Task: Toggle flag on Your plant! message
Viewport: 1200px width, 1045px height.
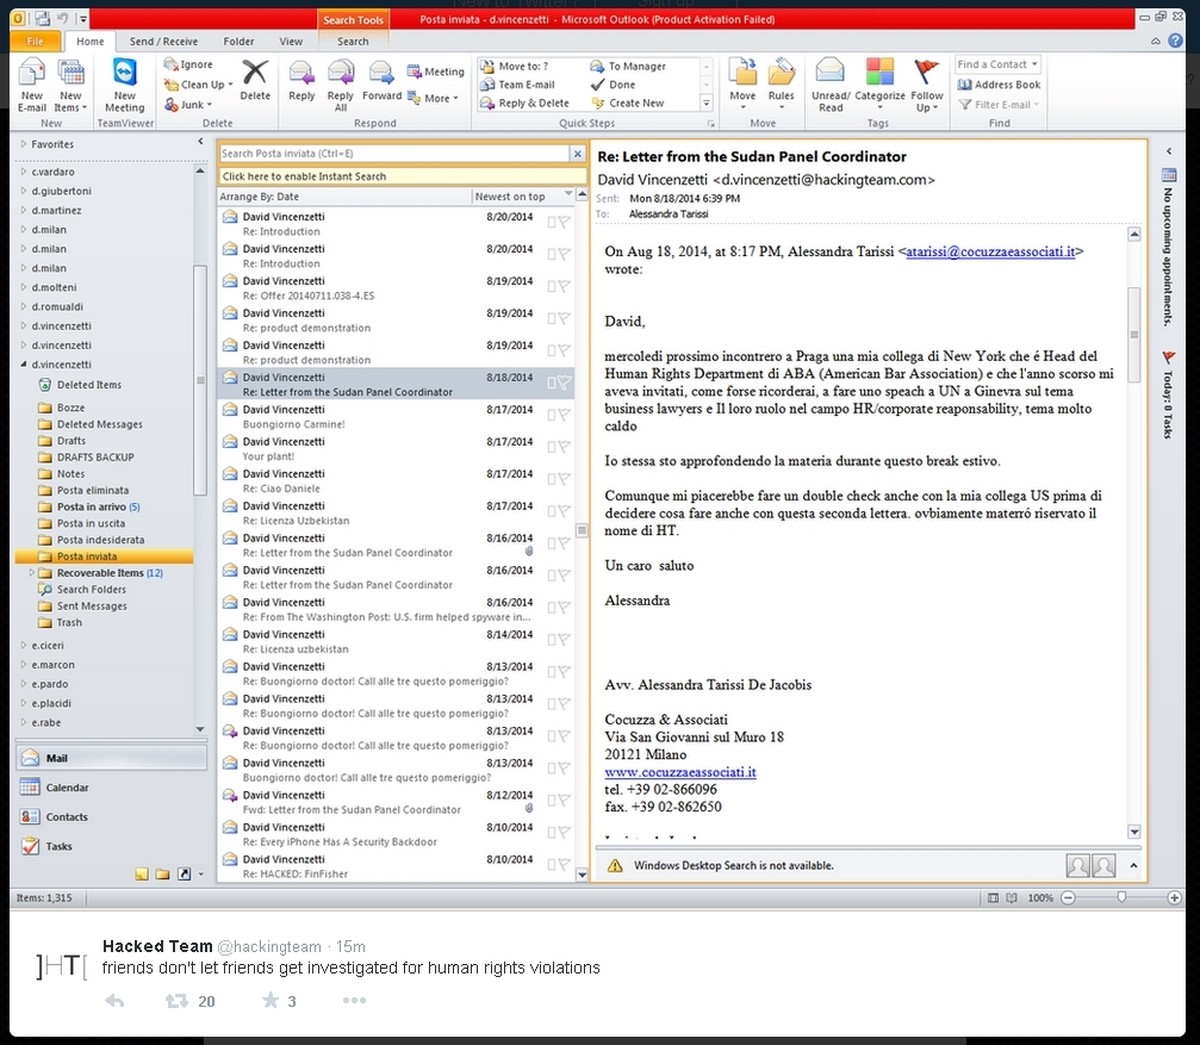Action: [x=564, y=446]
